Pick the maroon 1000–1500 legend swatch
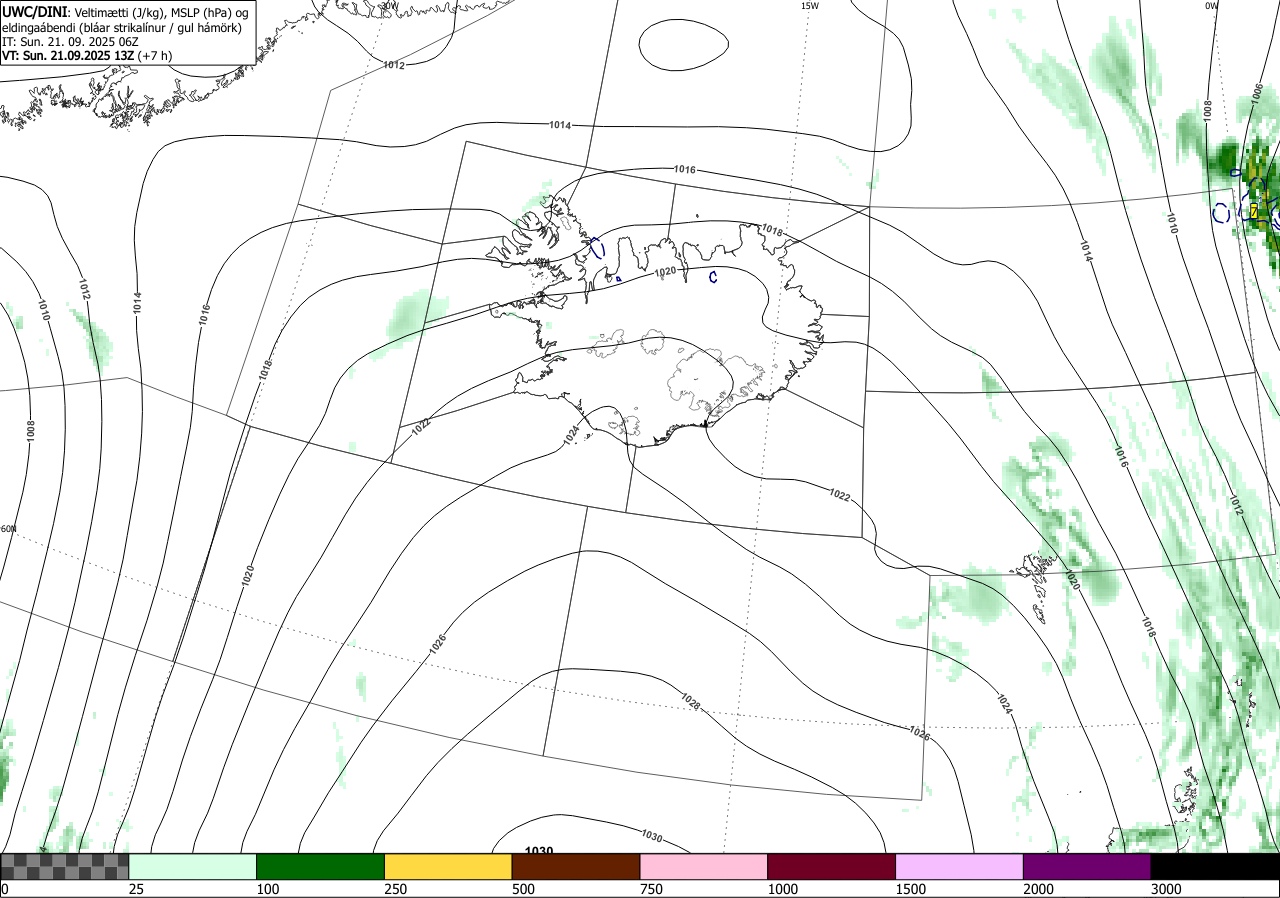The image size is (1280, 898). (x=832, y=866)
